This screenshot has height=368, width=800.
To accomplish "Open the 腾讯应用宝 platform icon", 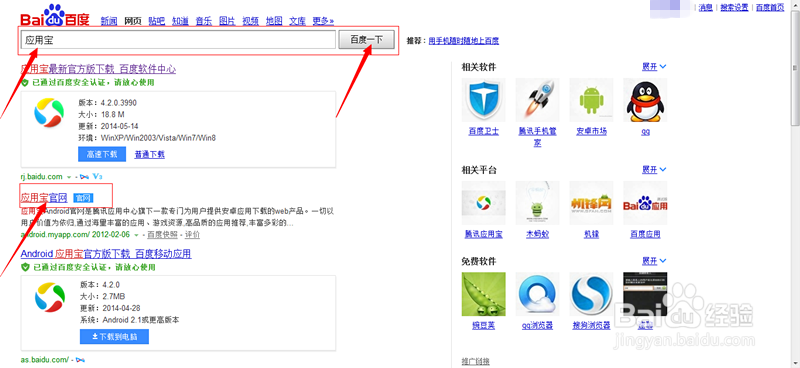I will click(484, 203).
